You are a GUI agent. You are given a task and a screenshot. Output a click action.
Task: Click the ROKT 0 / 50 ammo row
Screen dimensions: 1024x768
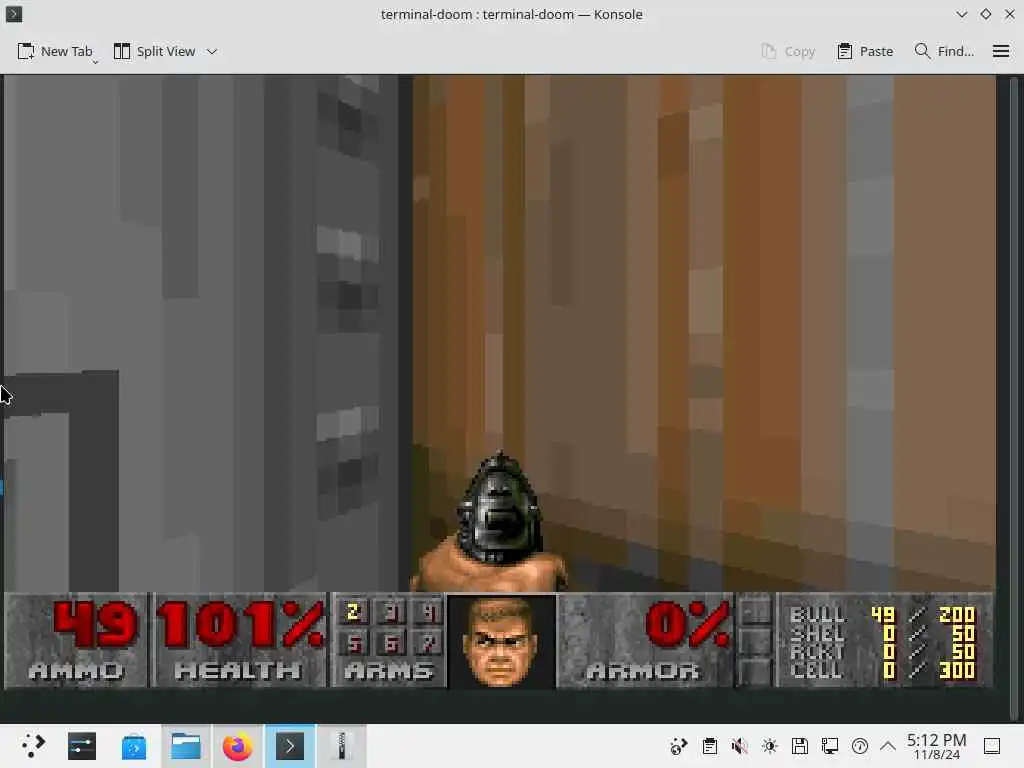(x=882, y=651)
